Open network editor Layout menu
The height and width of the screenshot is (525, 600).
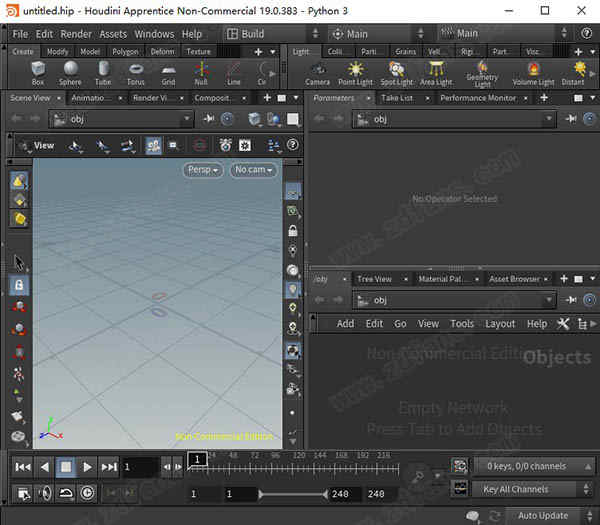(x=500, y=324)
